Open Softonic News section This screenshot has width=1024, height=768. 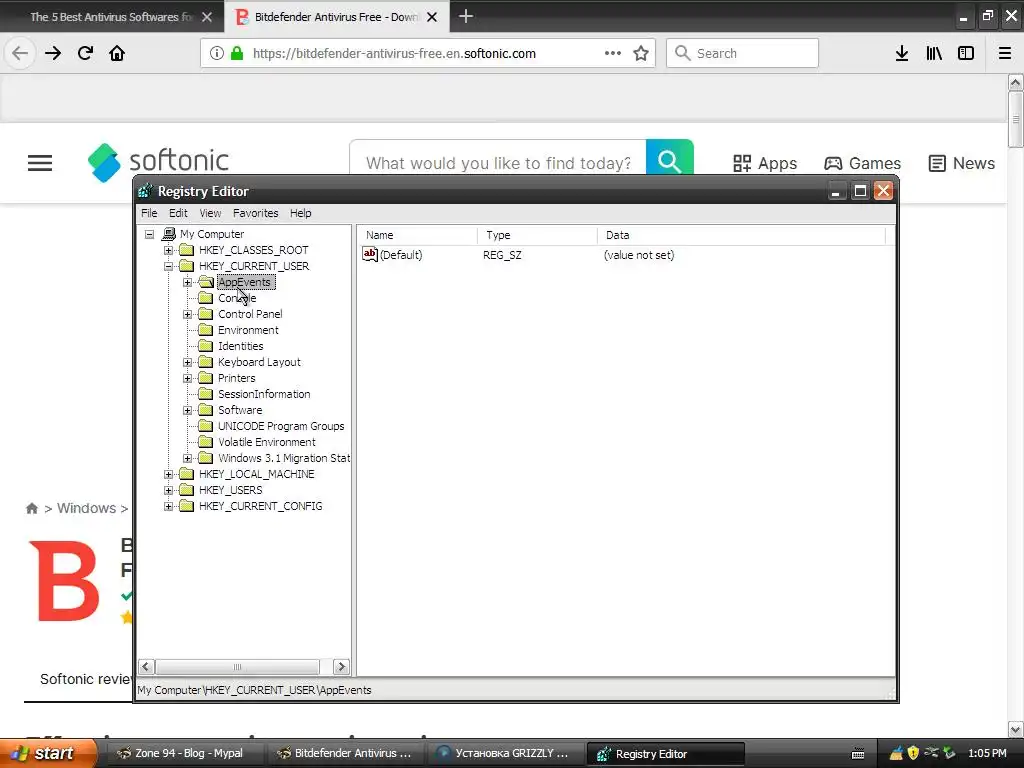(x=961, y=163)
